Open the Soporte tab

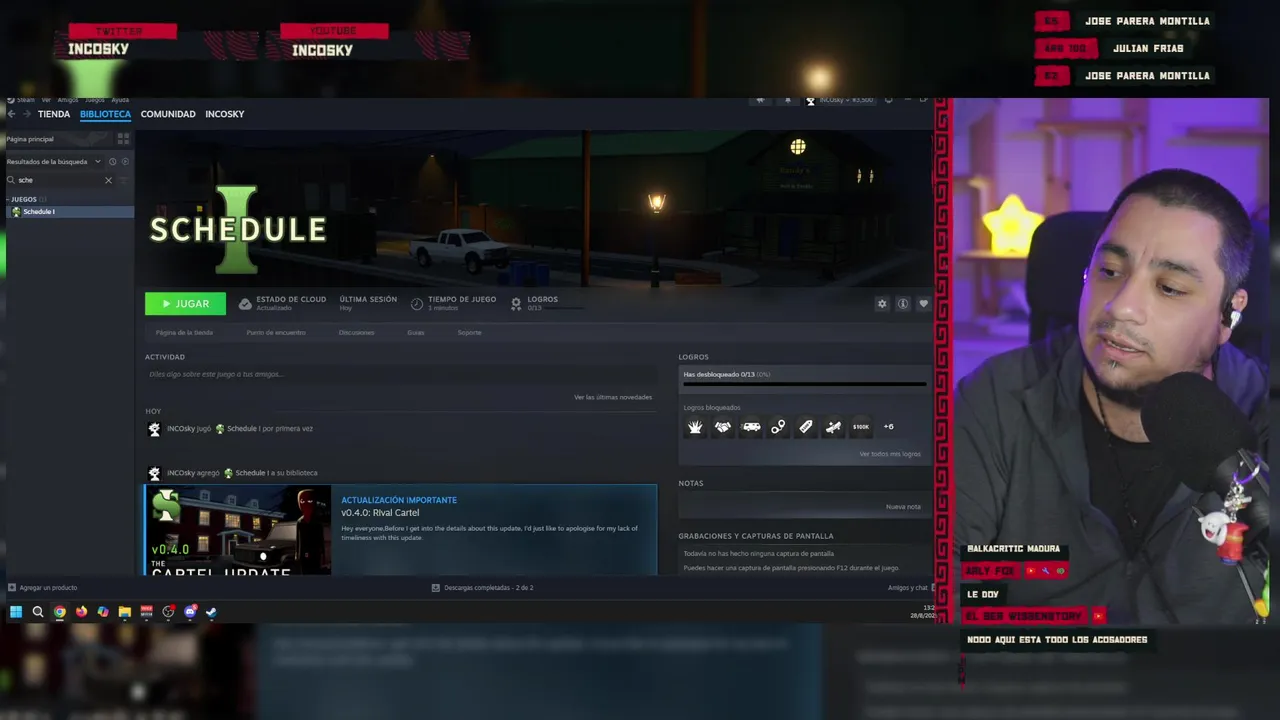click(469, 332)
